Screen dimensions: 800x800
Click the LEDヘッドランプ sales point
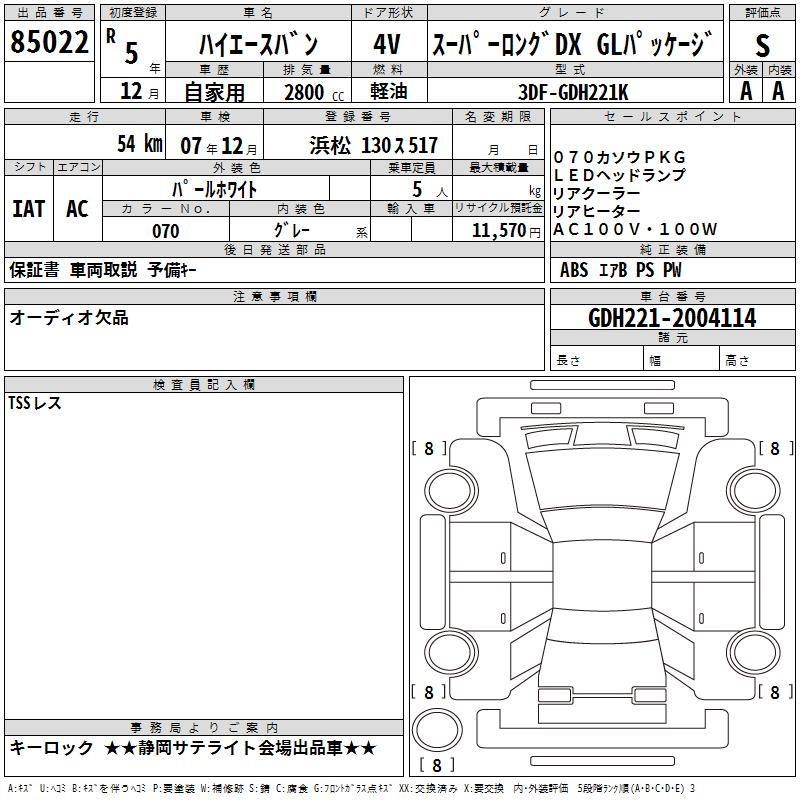click(619, 175)
